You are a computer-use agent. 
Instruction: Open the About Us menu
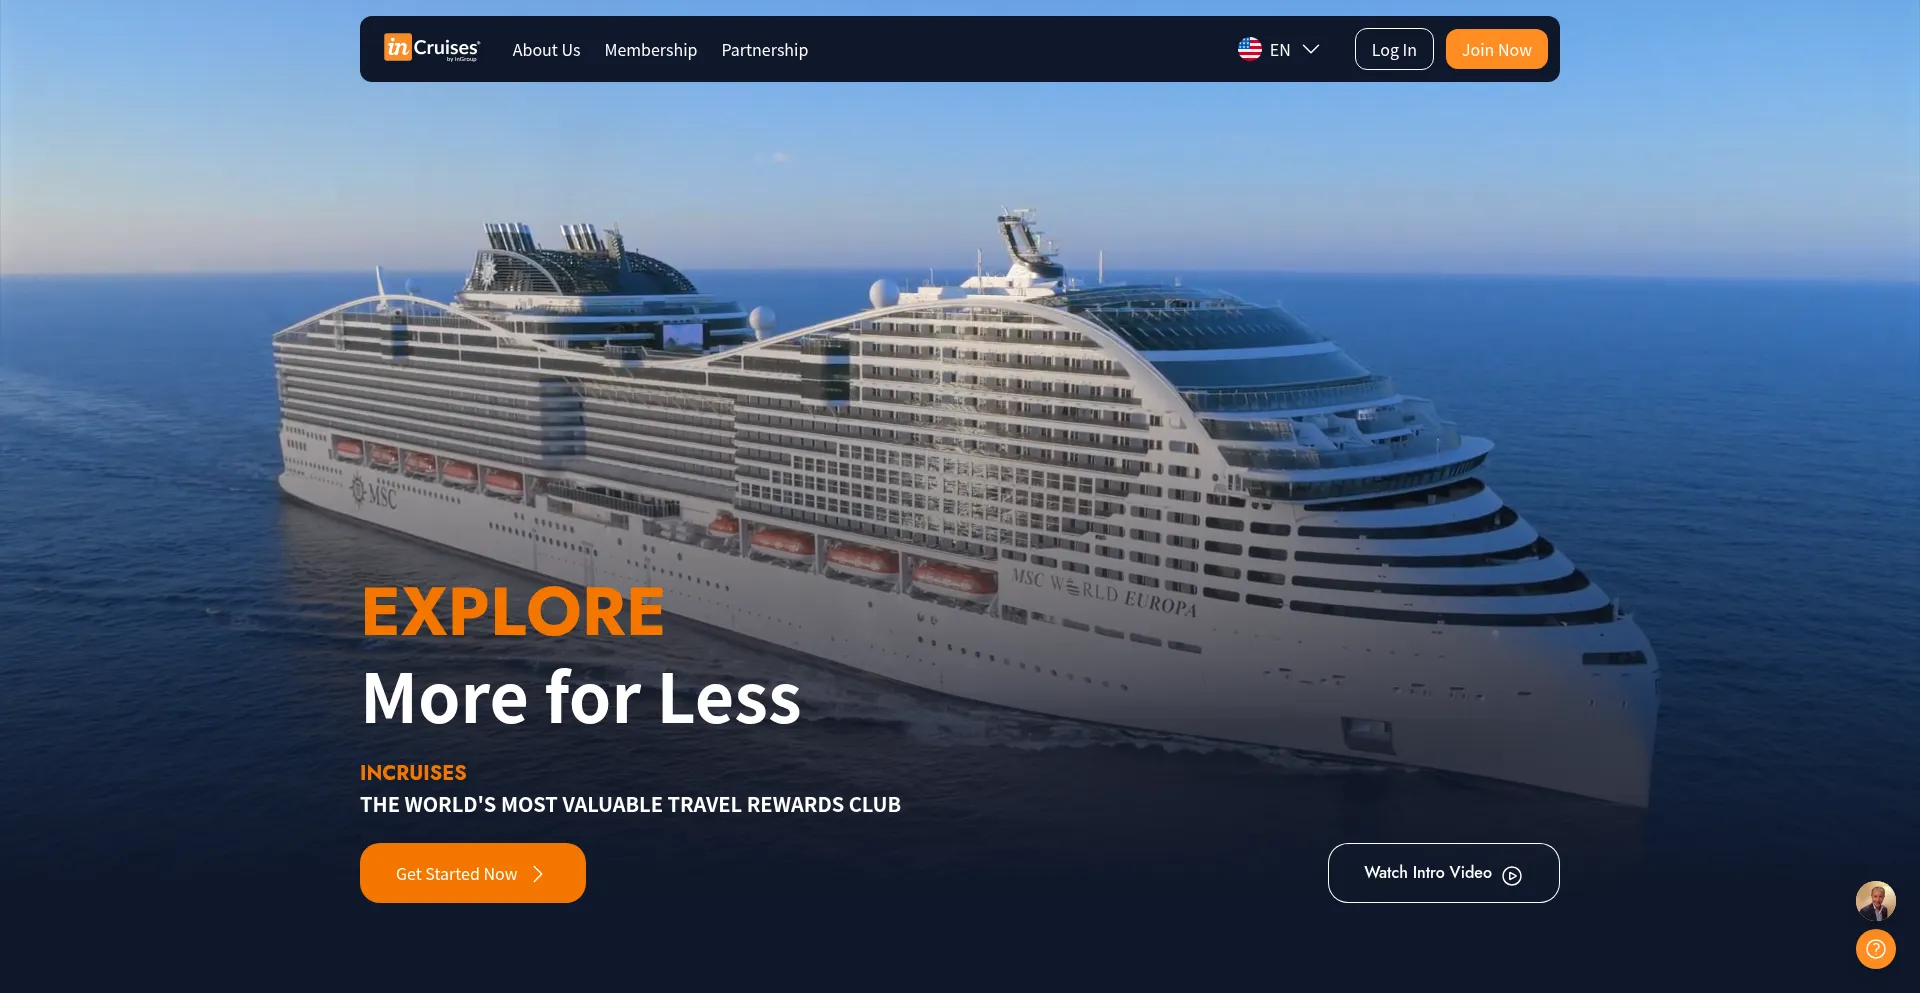point(546,50)
